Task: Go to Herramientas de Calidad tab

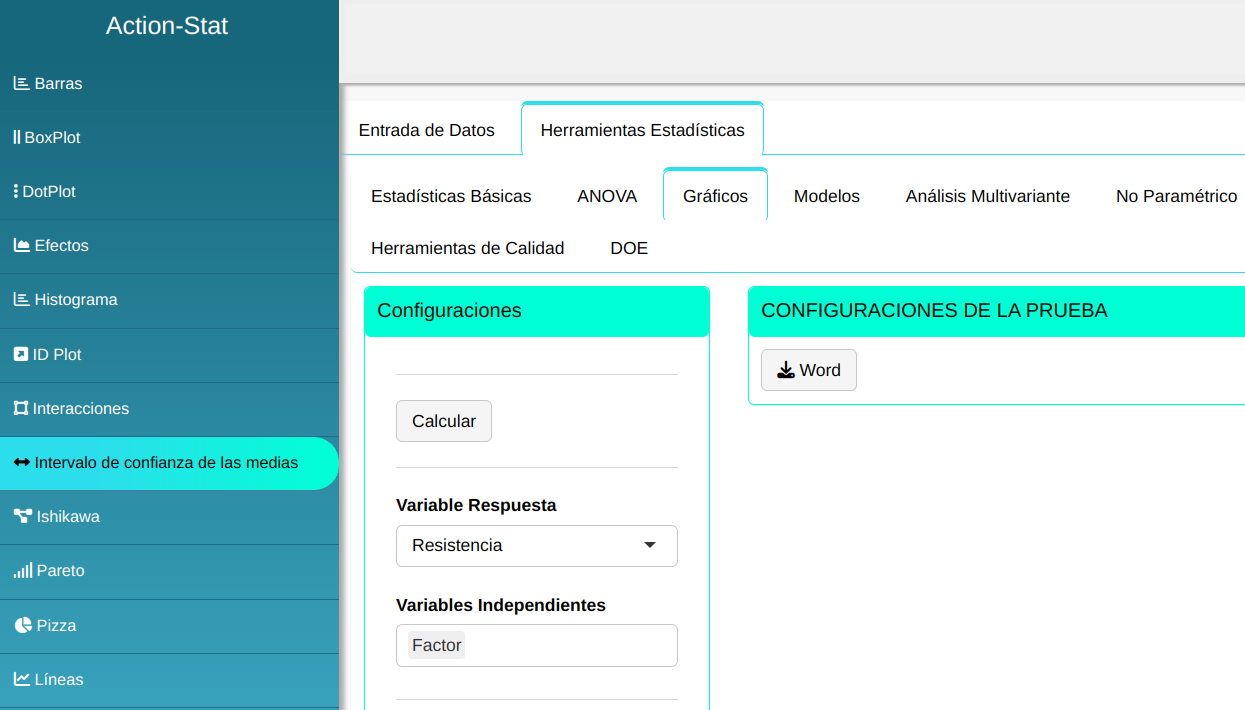Action: [x=467, y=248]
